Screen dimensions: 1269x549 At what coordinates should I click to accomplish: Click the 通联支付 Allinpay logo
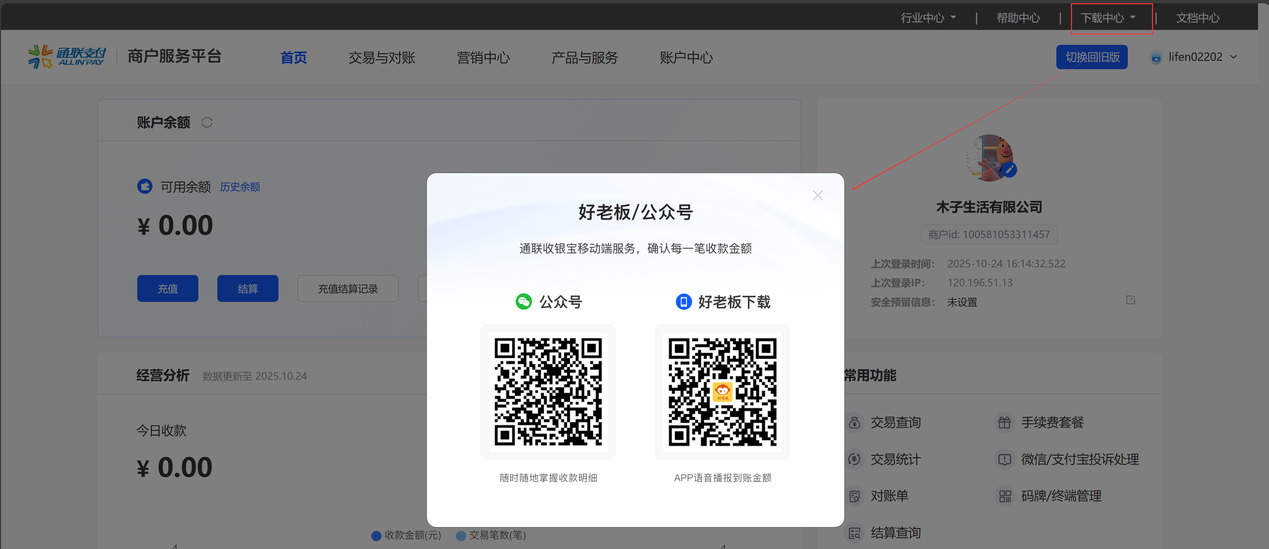(67, 57)
